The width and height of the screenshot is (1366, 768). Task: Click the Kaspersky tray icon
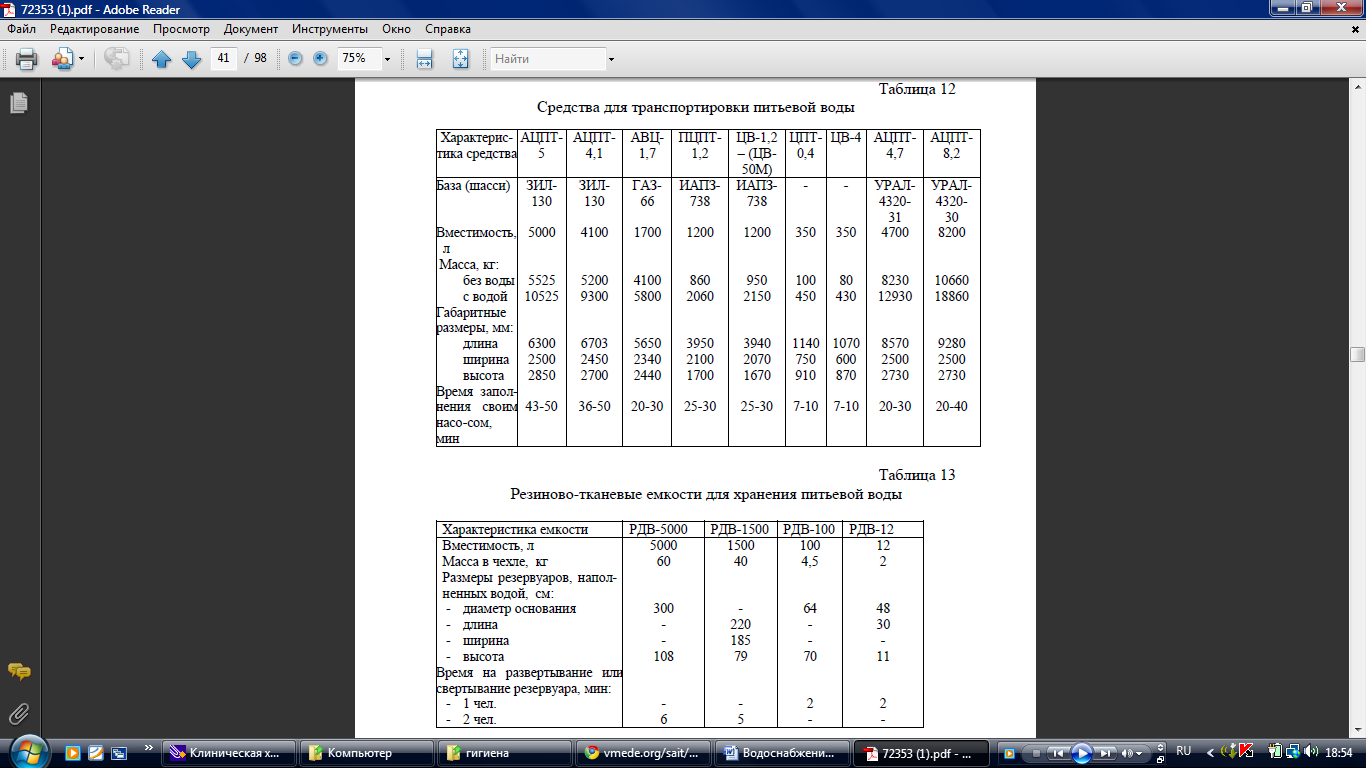(1246, 752)
